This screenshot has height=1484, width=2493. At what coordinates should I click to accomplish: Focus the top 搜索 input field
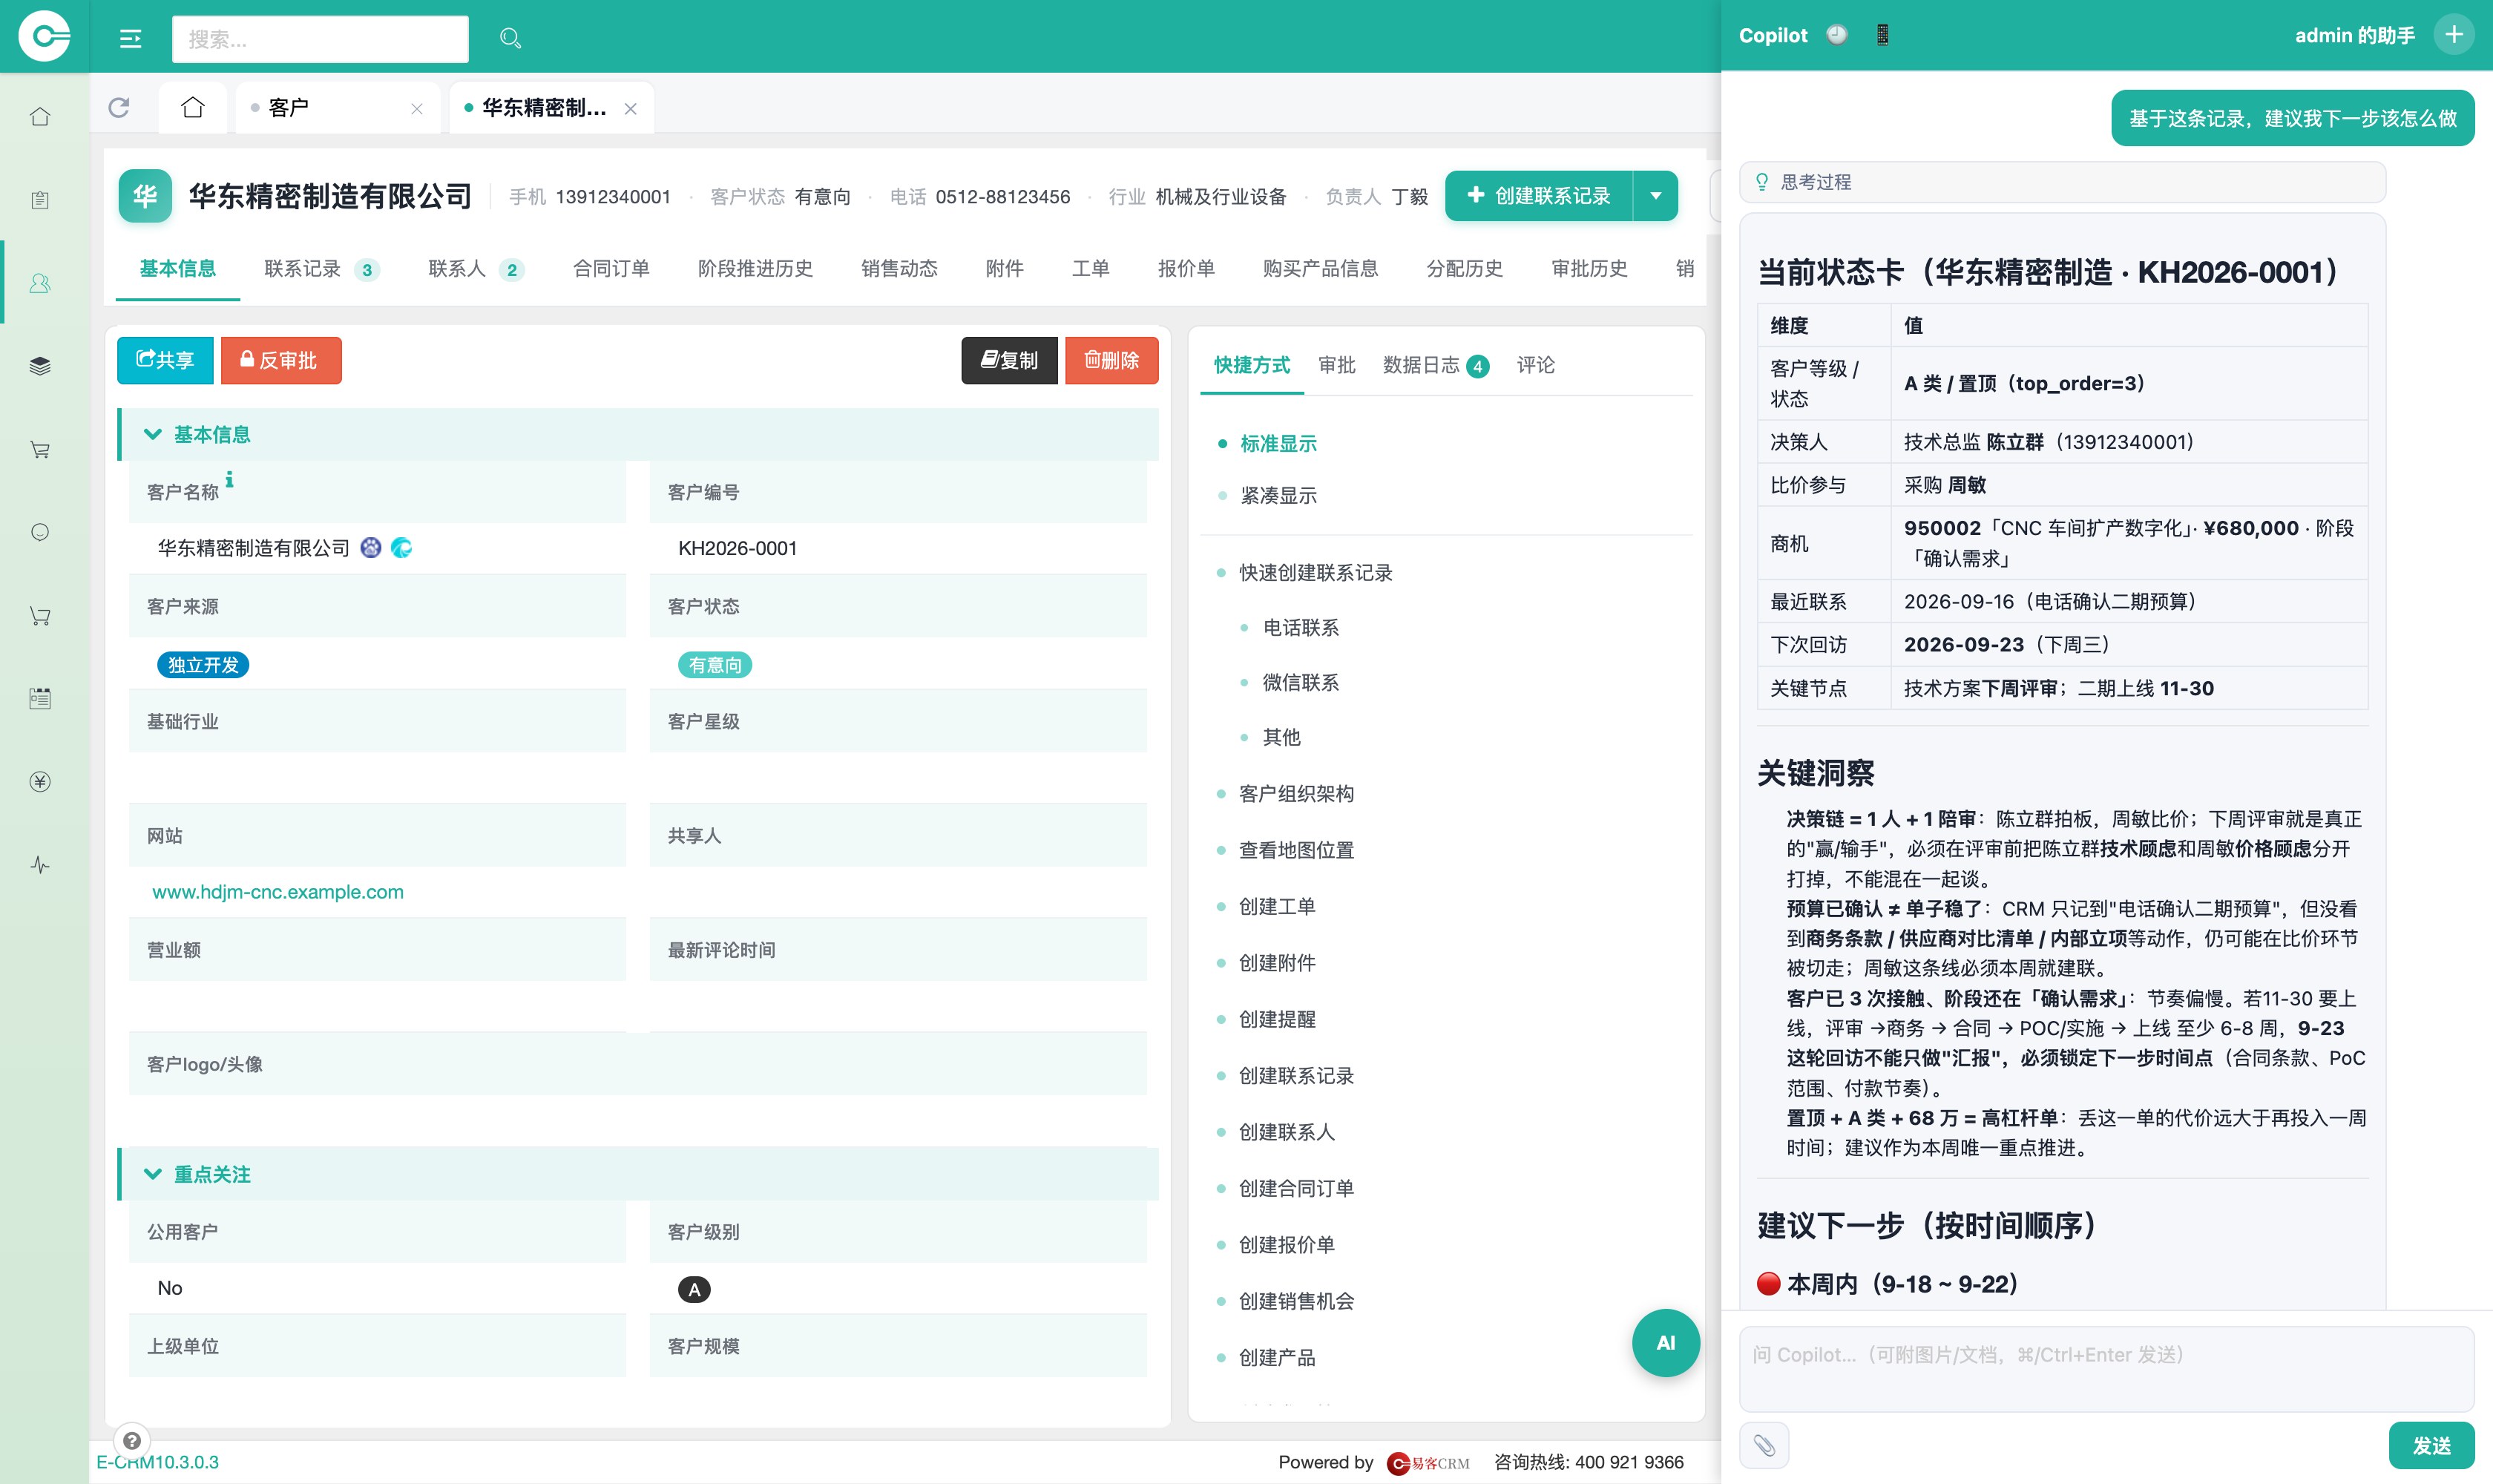click(x=320, y=39)
